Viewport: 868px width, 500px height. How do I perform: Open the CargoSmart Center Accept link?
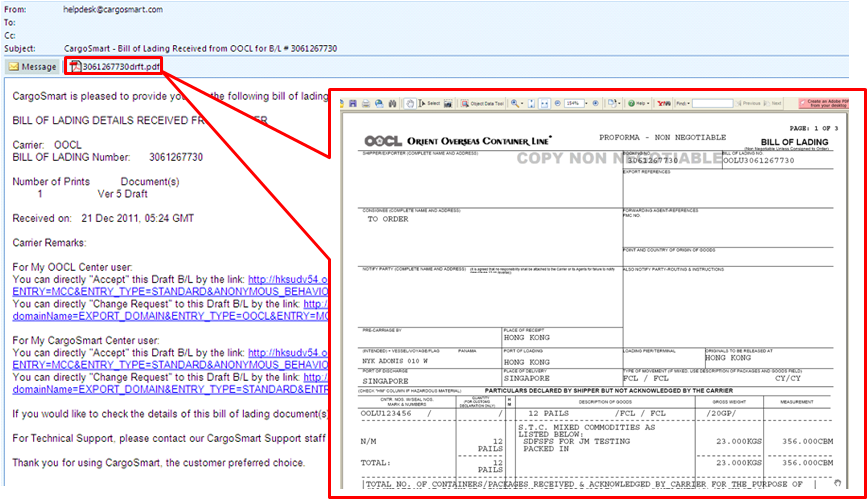click(288, 353)
